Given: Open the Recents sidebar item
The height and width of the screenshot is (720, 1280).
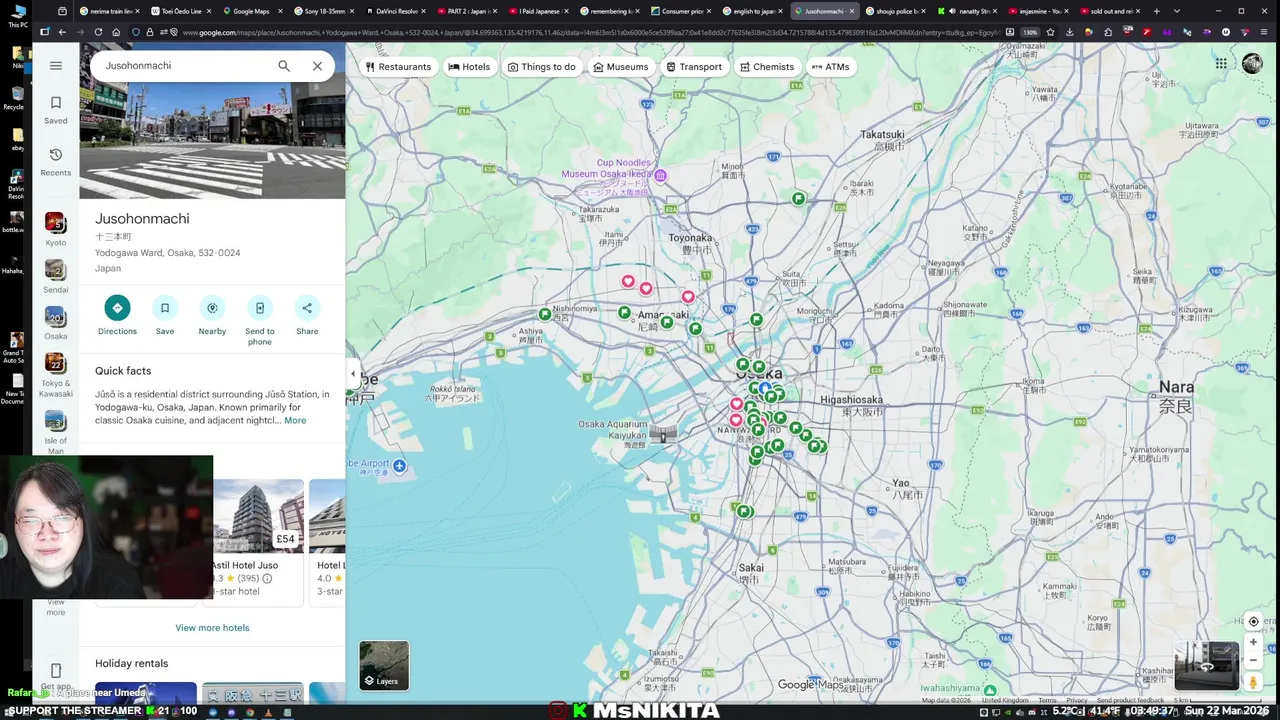Looking at the screenshot, I should pos(56,162).
